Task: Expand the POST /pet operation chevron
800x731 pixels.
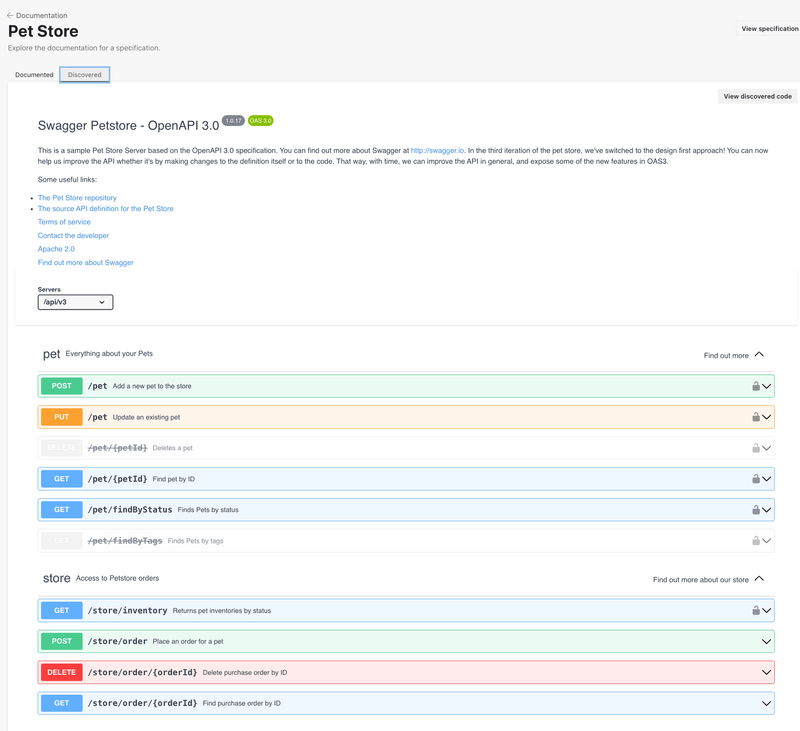Action: click(766, 386)
